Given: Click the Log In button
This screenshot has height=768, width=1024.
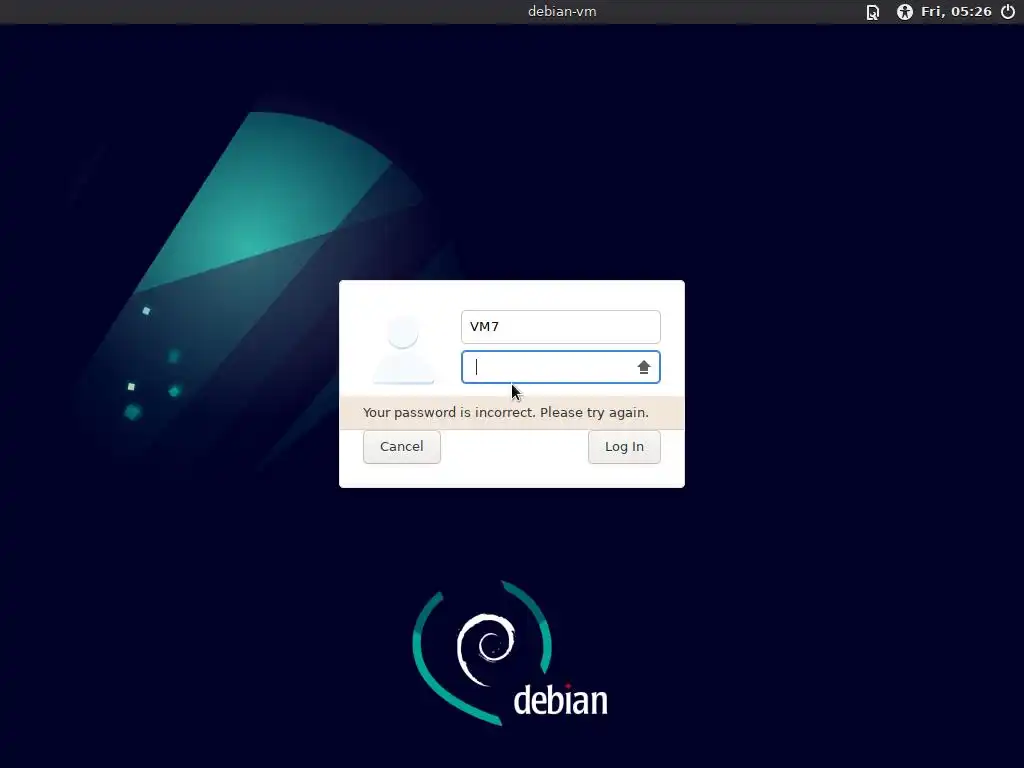Looking at the screenshot, I should pos(624,447).
